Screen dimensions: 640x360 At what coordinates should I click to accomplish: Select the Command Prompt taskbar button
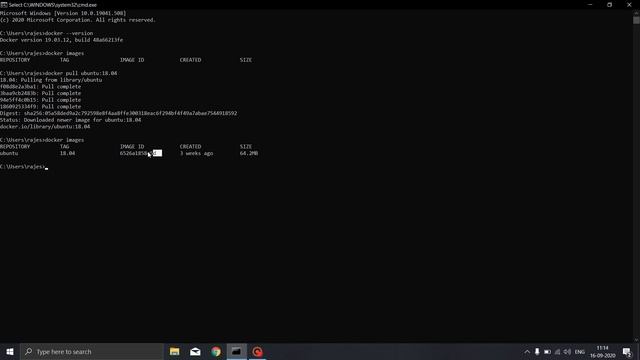pos(237,351)
